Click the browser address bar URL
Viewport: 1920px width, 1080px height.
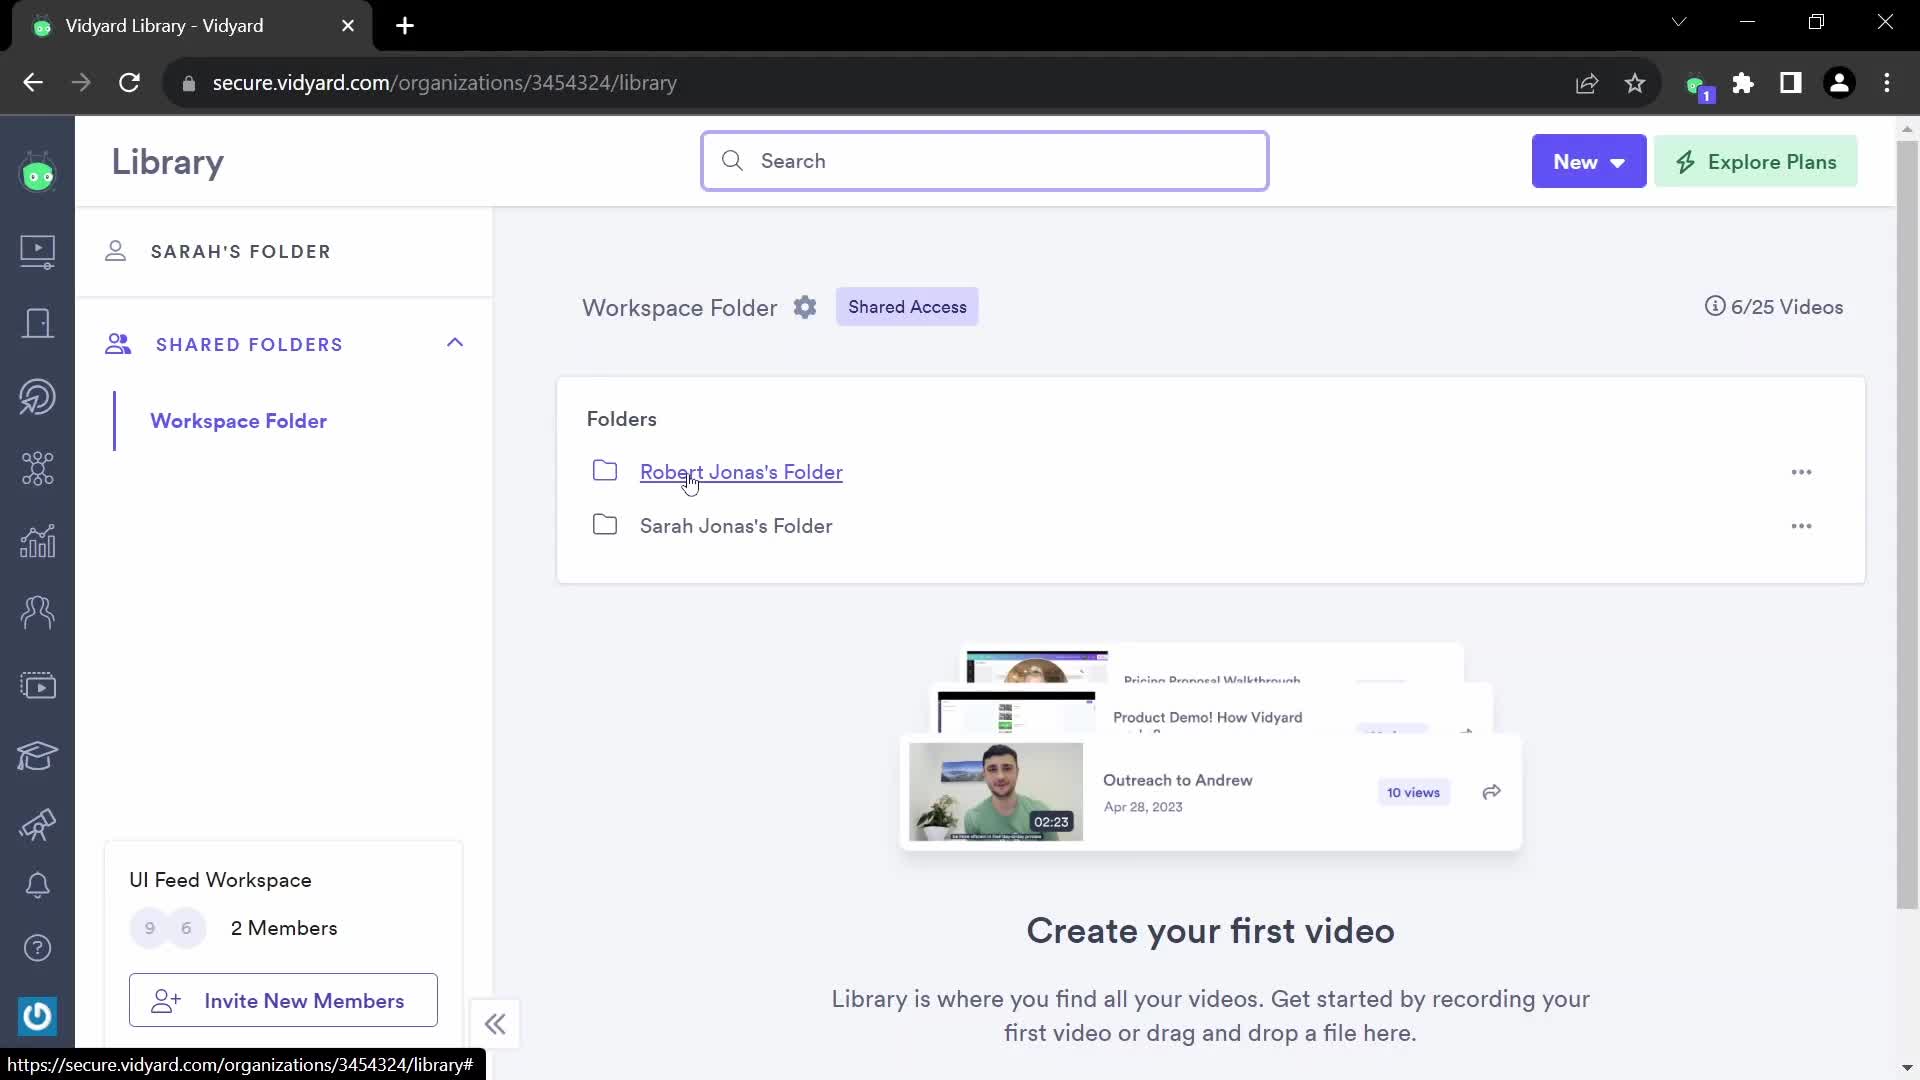(x=445, y=83)
